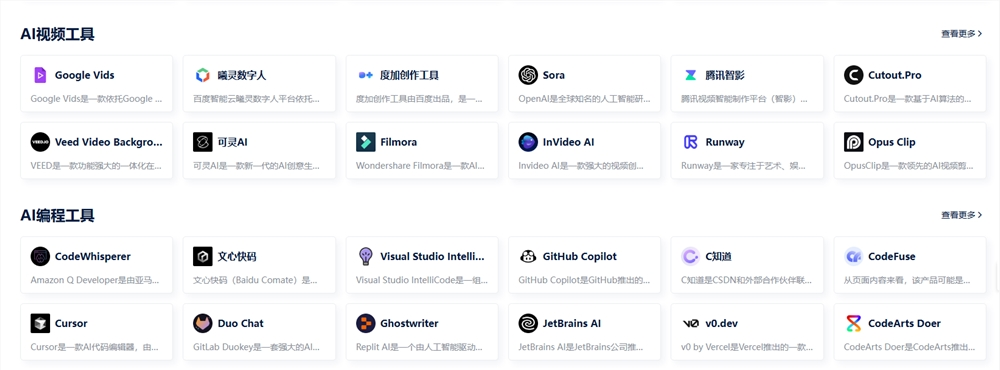This screenshot has height=370, width=1000.
Task: Click the Visual Studio IntelliCode lightbulb icon
Action: pos(365,256)
